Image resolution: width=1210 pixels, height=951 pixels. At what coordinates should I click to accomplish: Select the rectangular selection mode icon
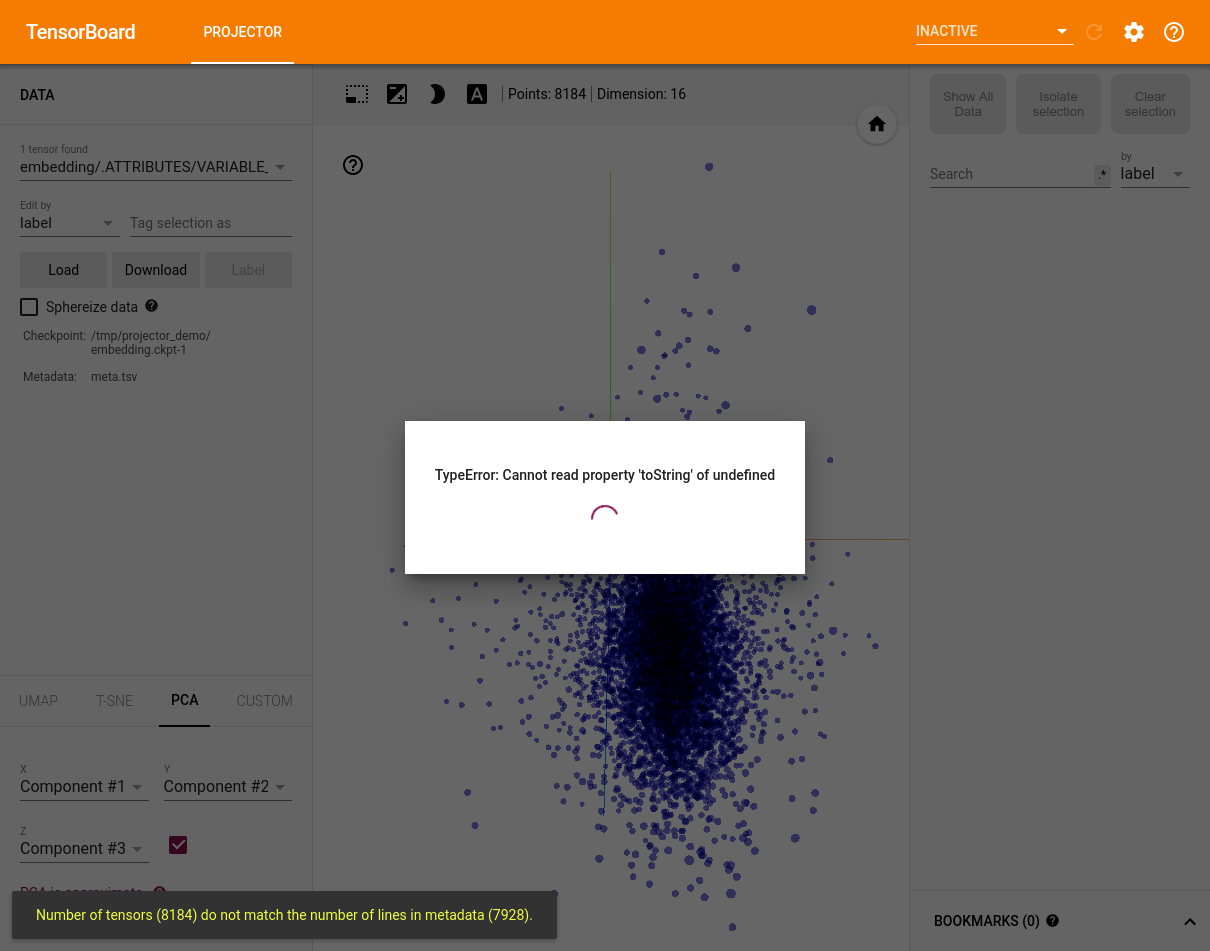[x=357, y=93]
